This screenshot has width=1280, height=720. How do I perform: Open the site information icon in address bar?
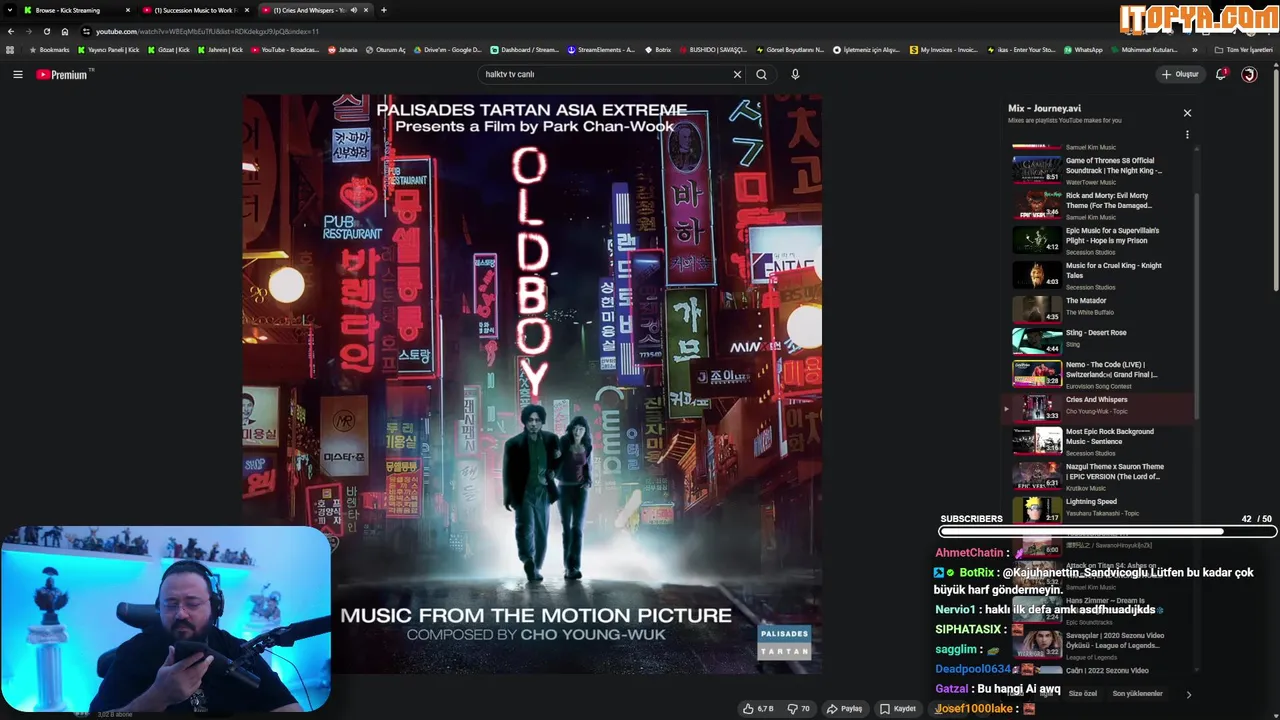click(x=86, y=31)
